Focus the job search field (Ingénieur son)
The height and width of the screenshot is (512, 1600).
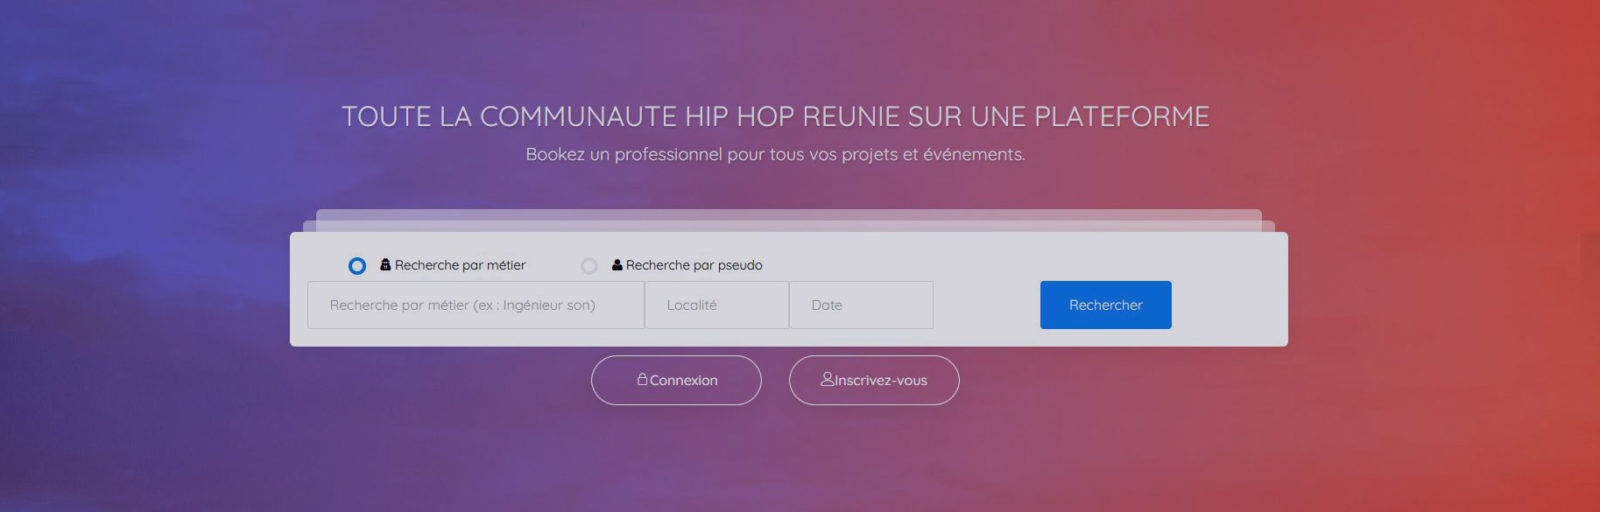[475, 305]
